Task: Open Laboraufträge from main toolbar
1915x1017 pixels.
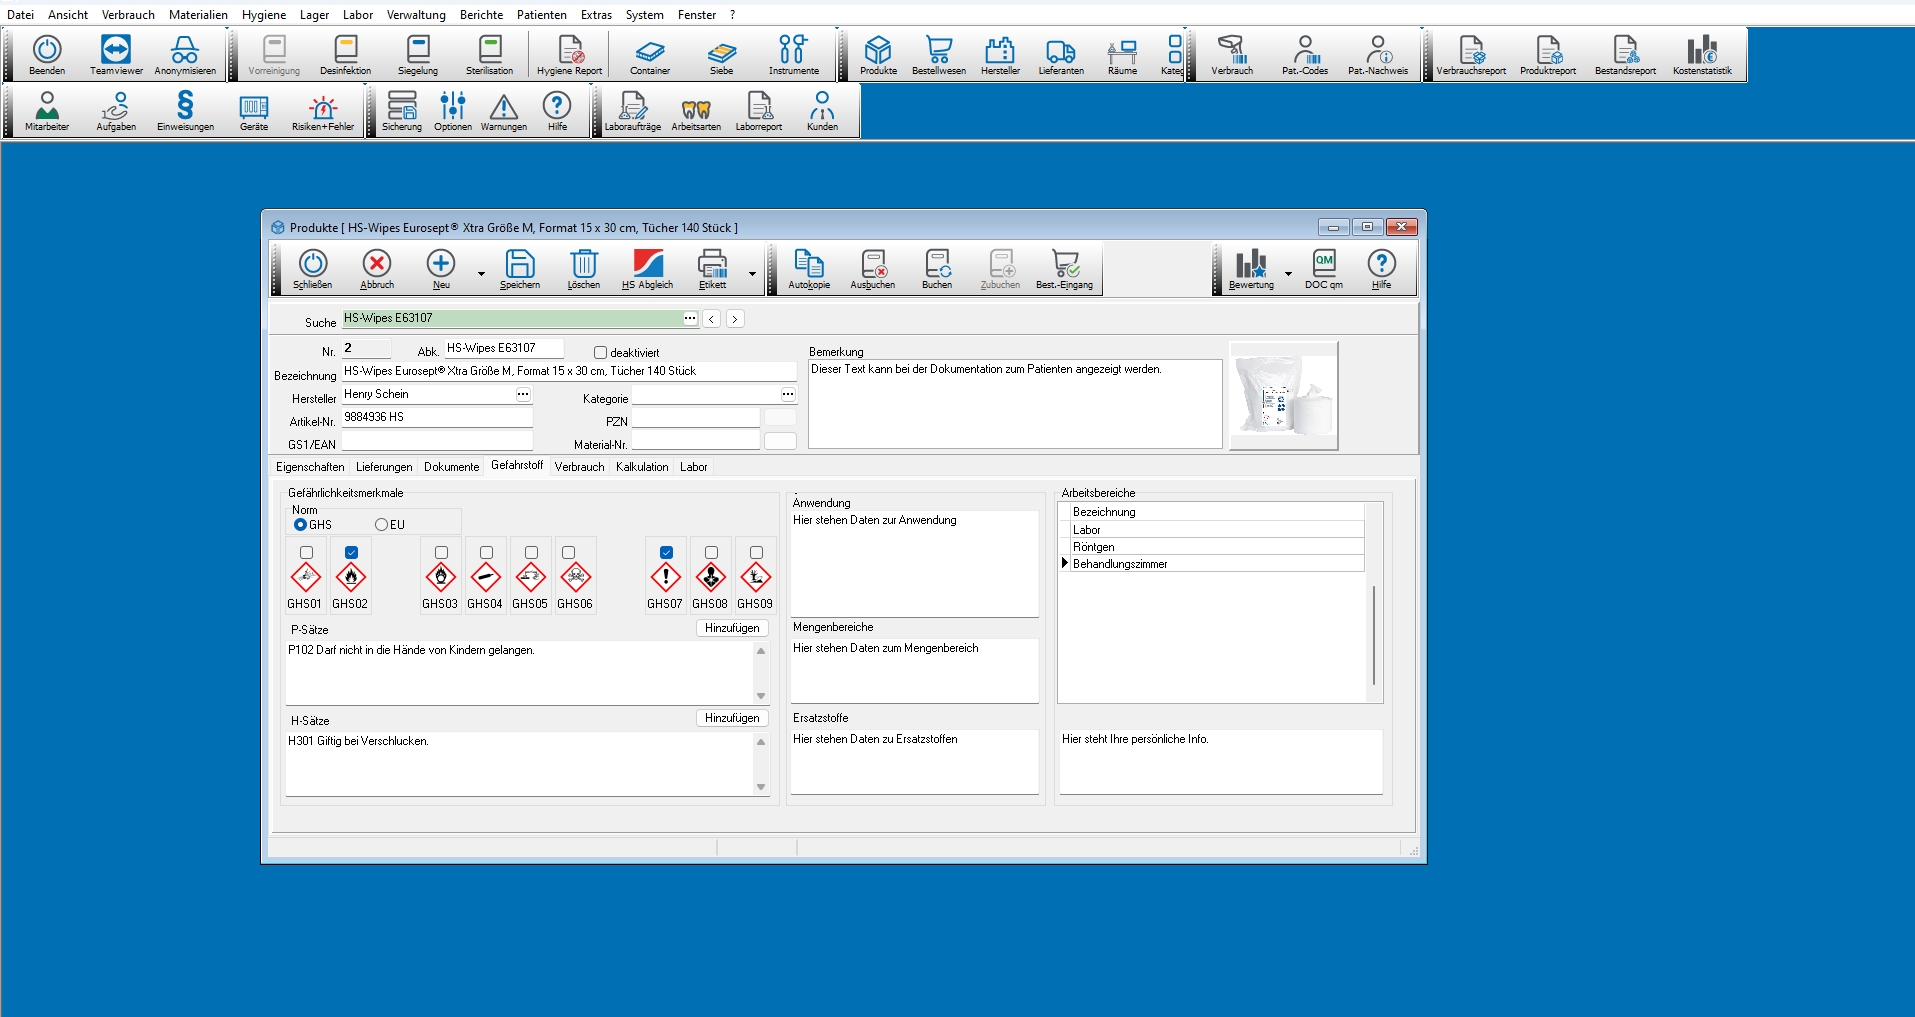Action: 632,111
